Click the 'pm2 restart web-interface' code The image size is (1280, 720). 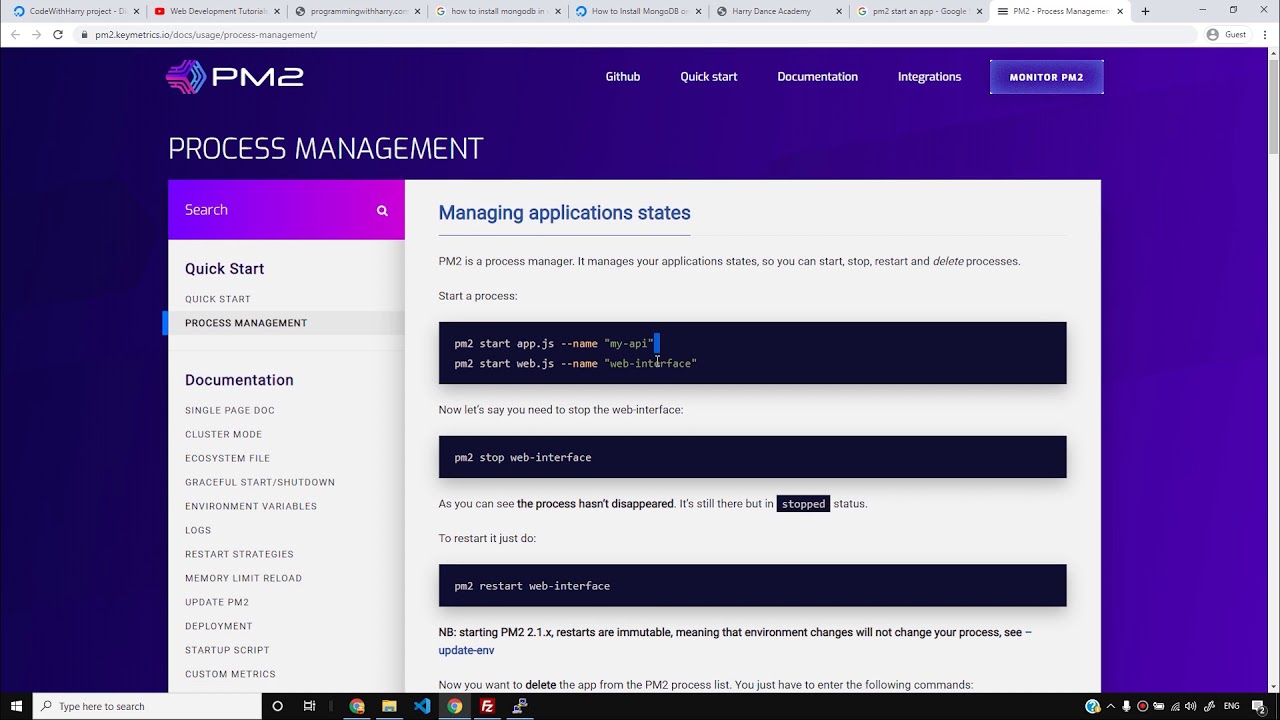point(532,586)
